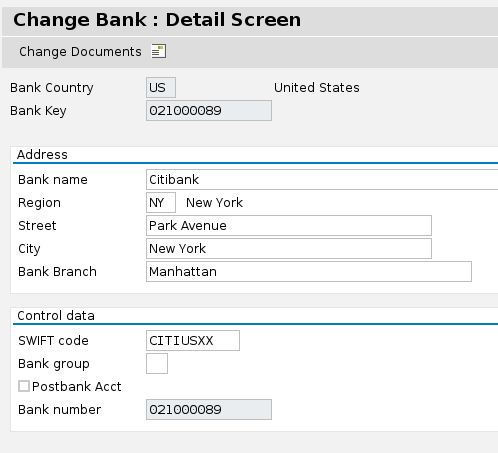
Task: Edit the City field showing New York
Action: coord(289,249)
